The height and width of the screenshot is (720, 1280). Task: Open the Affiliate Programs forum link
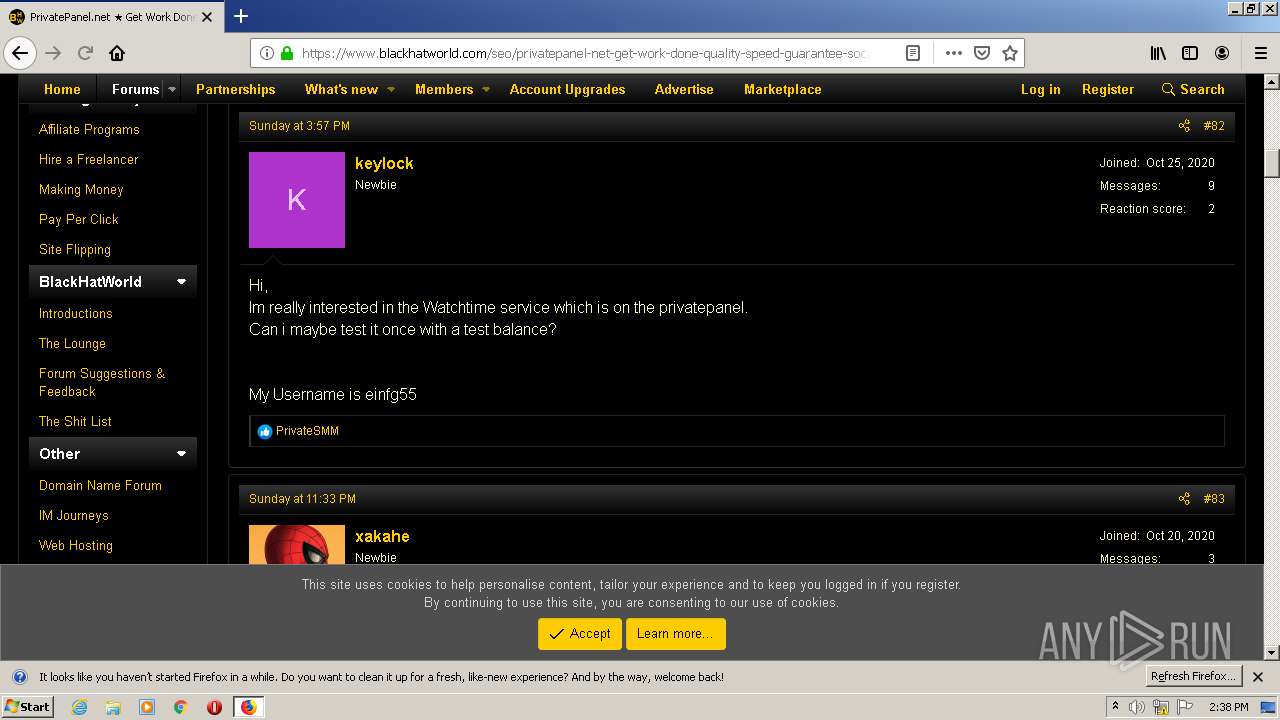pyautogui.click(x=89, y=130)
